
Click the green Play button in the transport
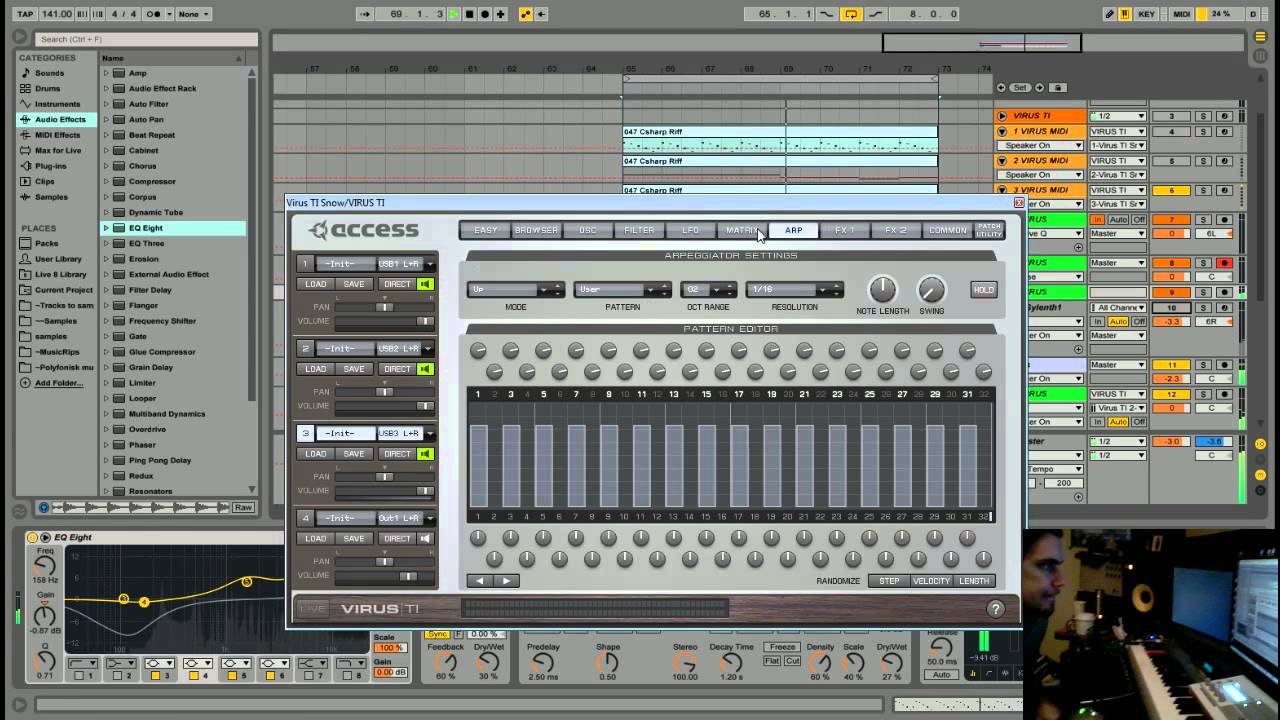(453, 14)
